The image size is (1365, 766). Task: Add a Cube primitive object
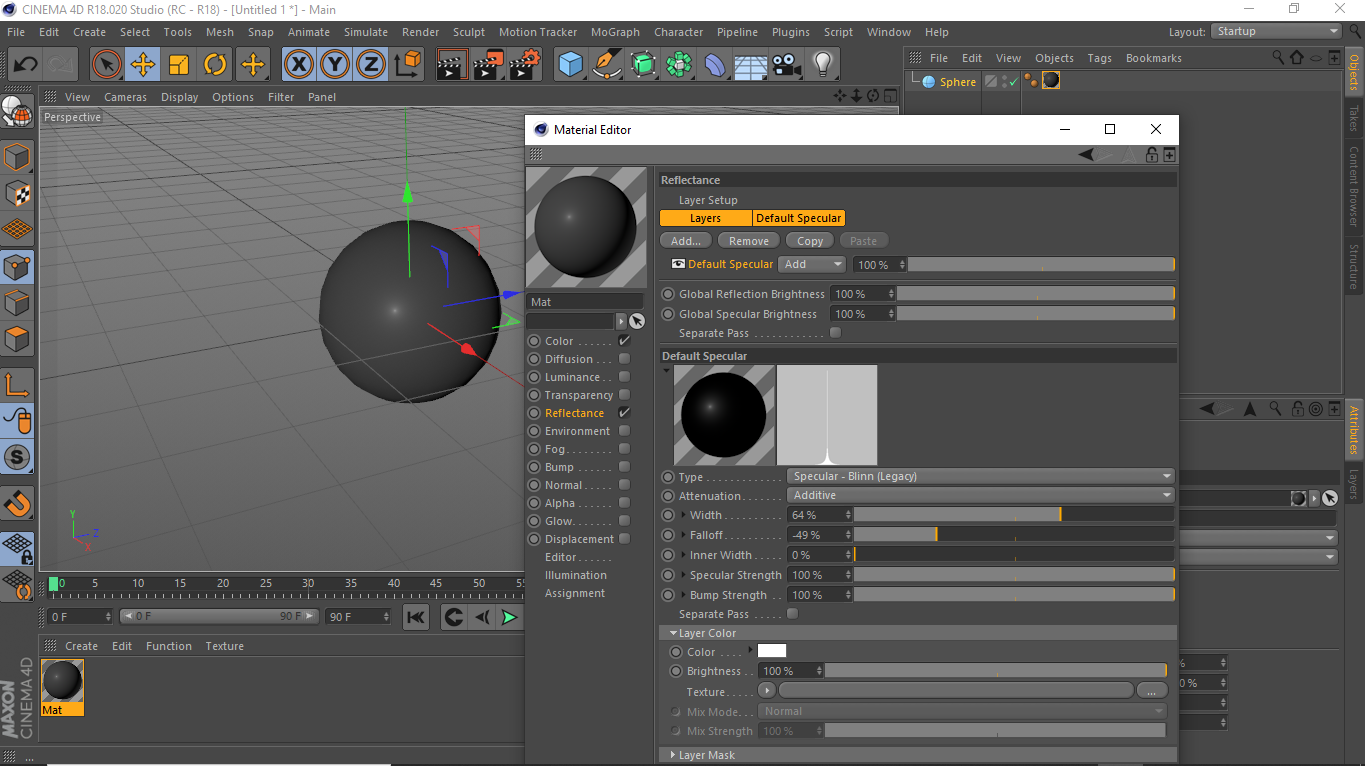(571, 65)
